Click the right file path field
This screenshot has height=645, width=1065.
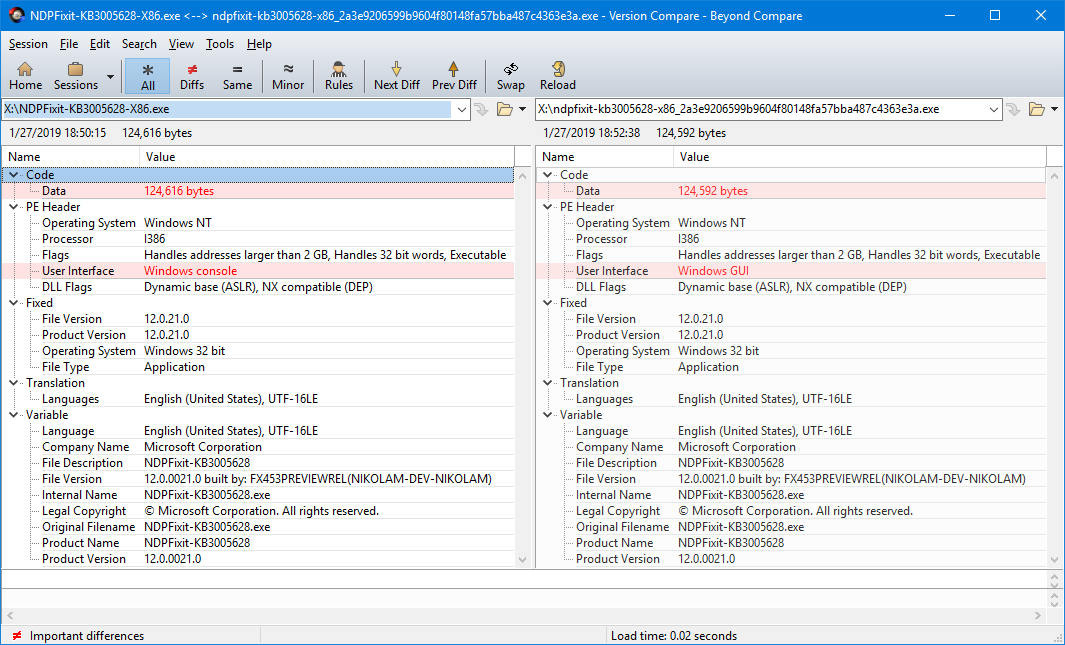[x=761, y=109]
